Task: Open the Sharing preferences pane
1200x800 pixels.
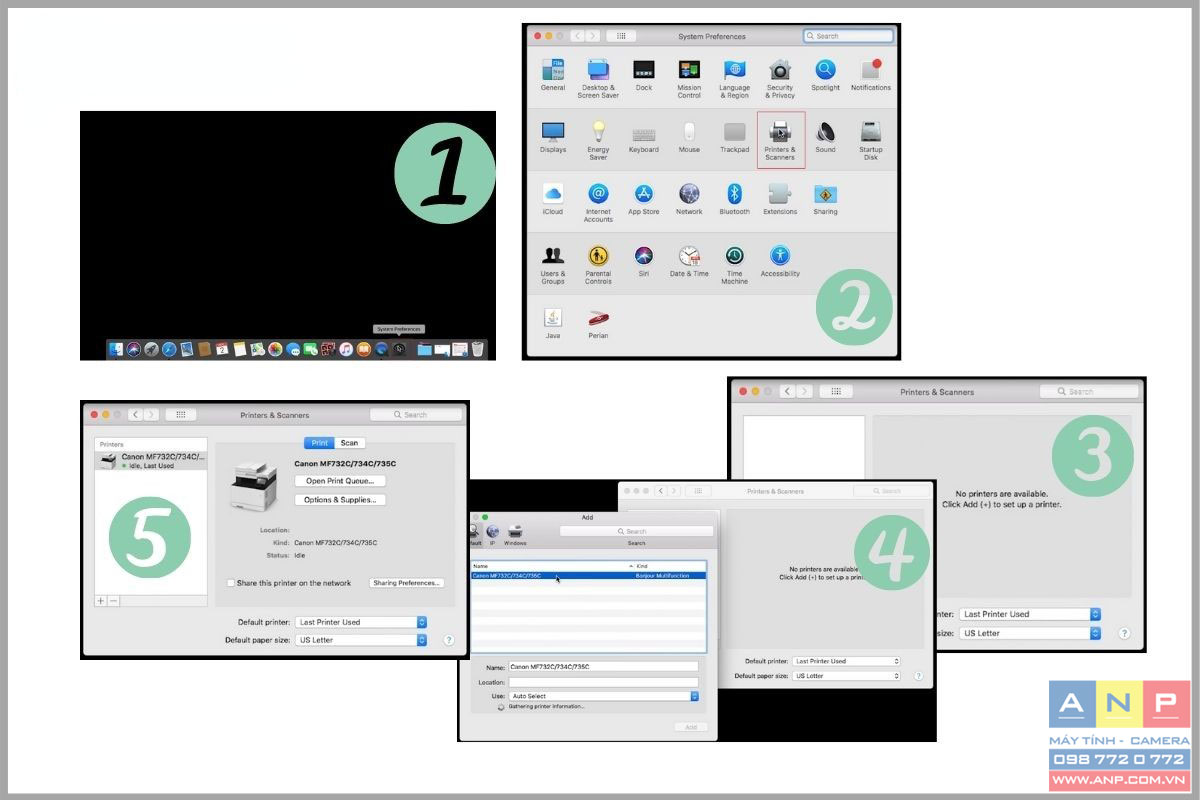Action: pyautogui.click(x=825, y=199)
